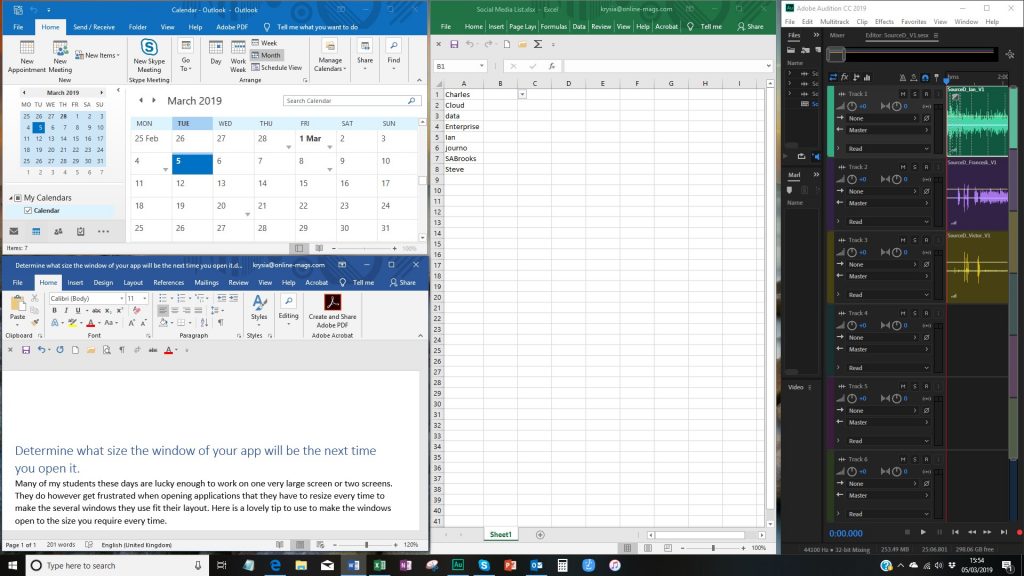Click the fx (show effects) icon in Audition
The height and width of the screenshot is (576, 1024).
[x=845, y=77]
